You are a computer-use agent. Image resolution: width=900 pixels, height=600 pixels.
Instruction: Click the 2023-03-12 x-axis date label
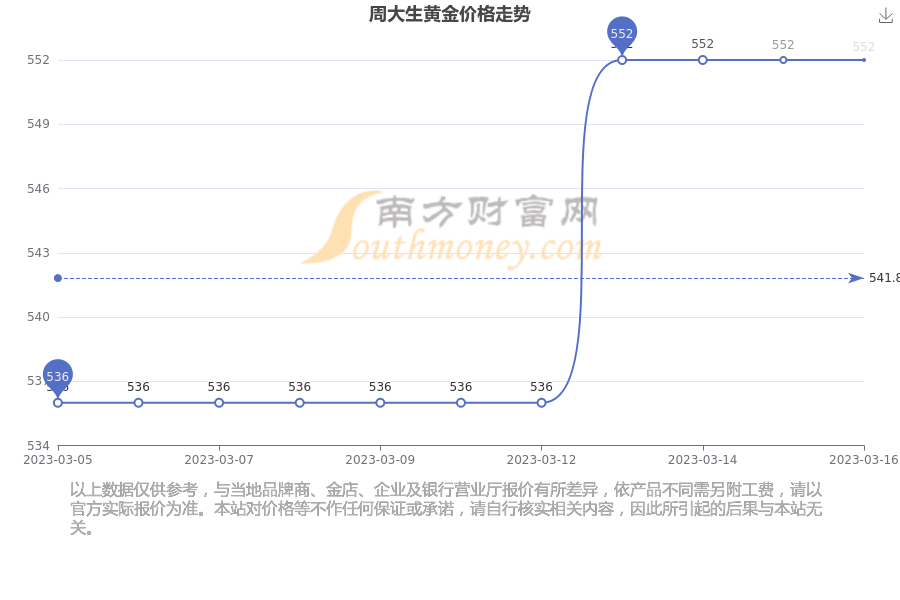tap(541, 460)
